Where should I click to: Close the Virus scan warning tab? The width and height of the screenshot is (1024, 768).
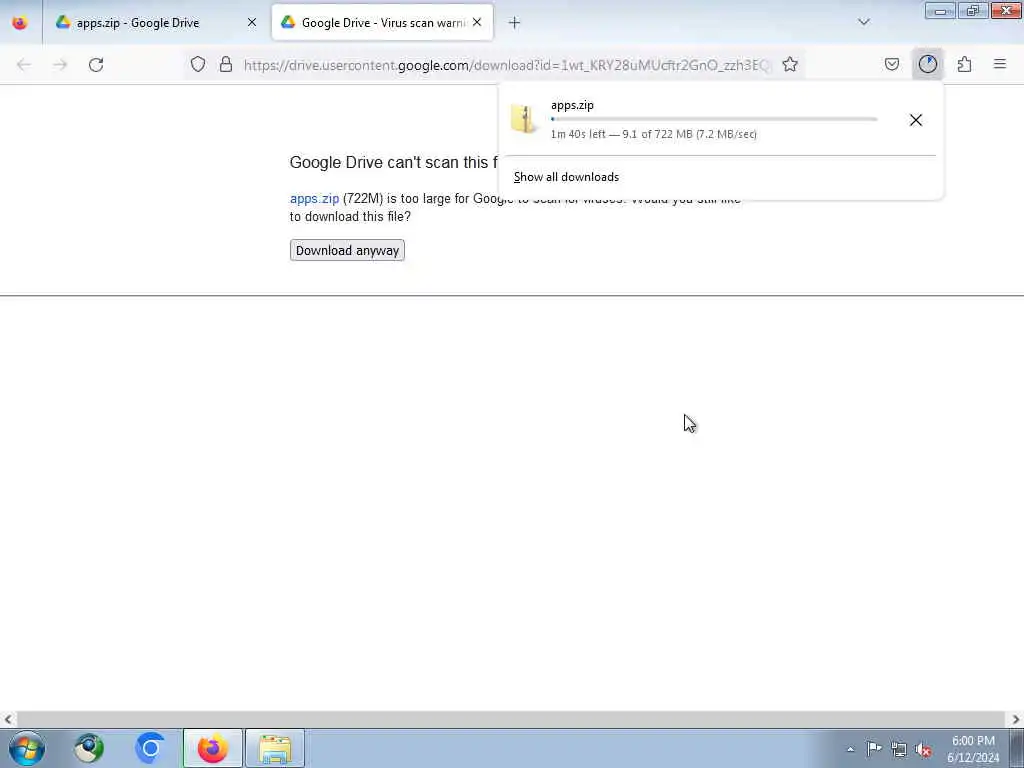[477, 23]
